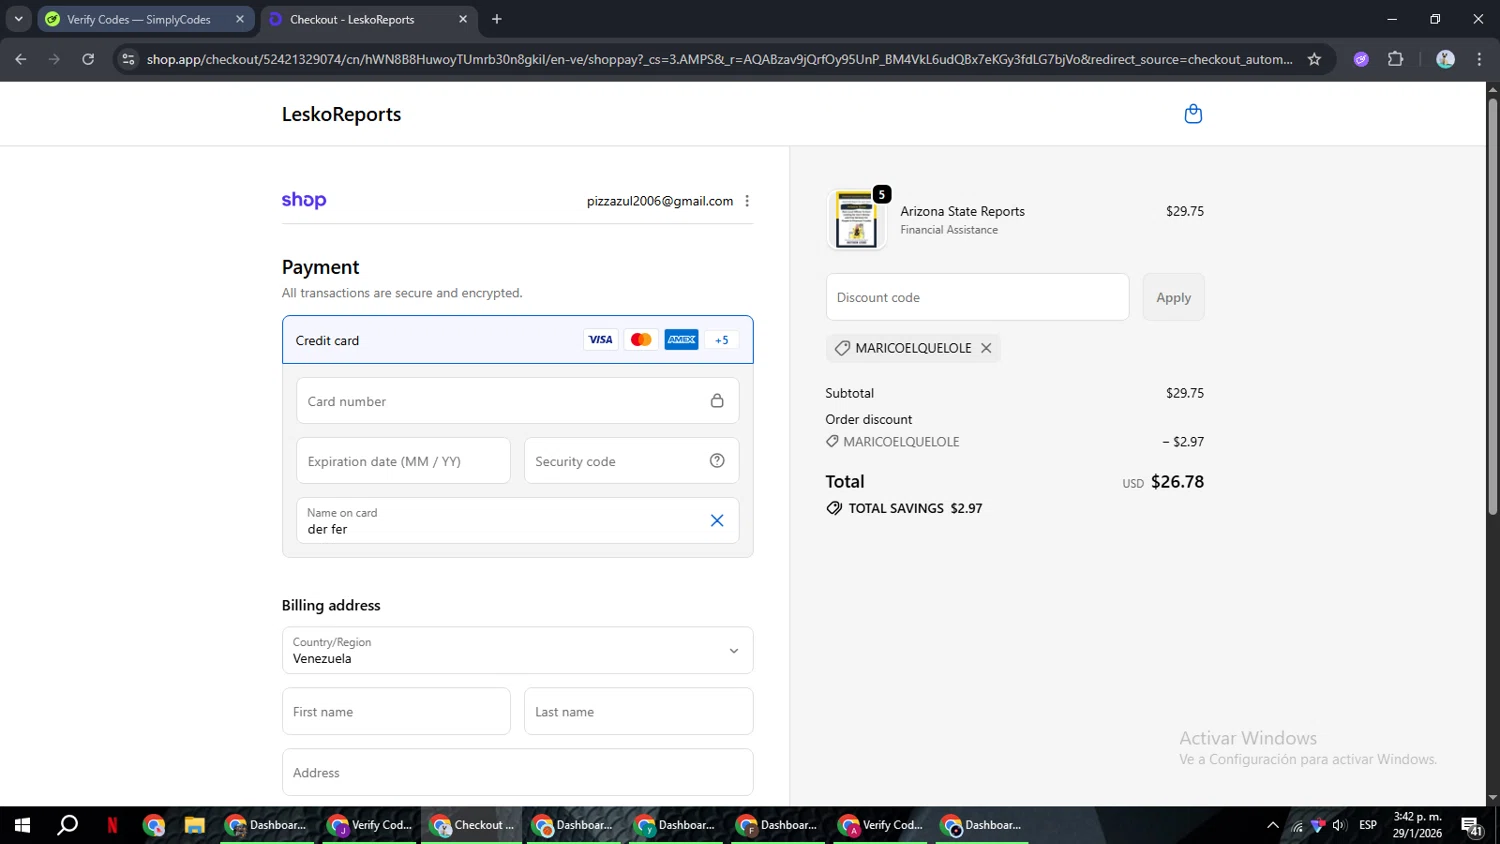Click the Discount code field
This screenshot has height=844, width=1500.
(x=977, y=297)
